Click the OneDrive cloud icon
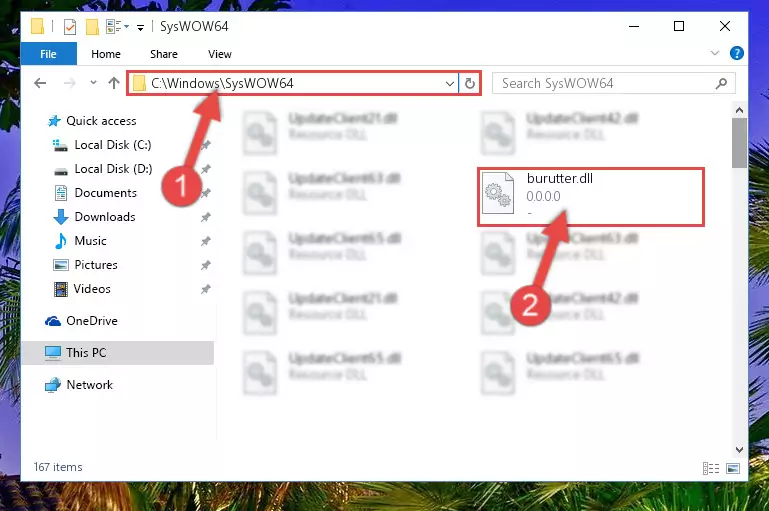This screenshot has width=769, height=511. 53,321
